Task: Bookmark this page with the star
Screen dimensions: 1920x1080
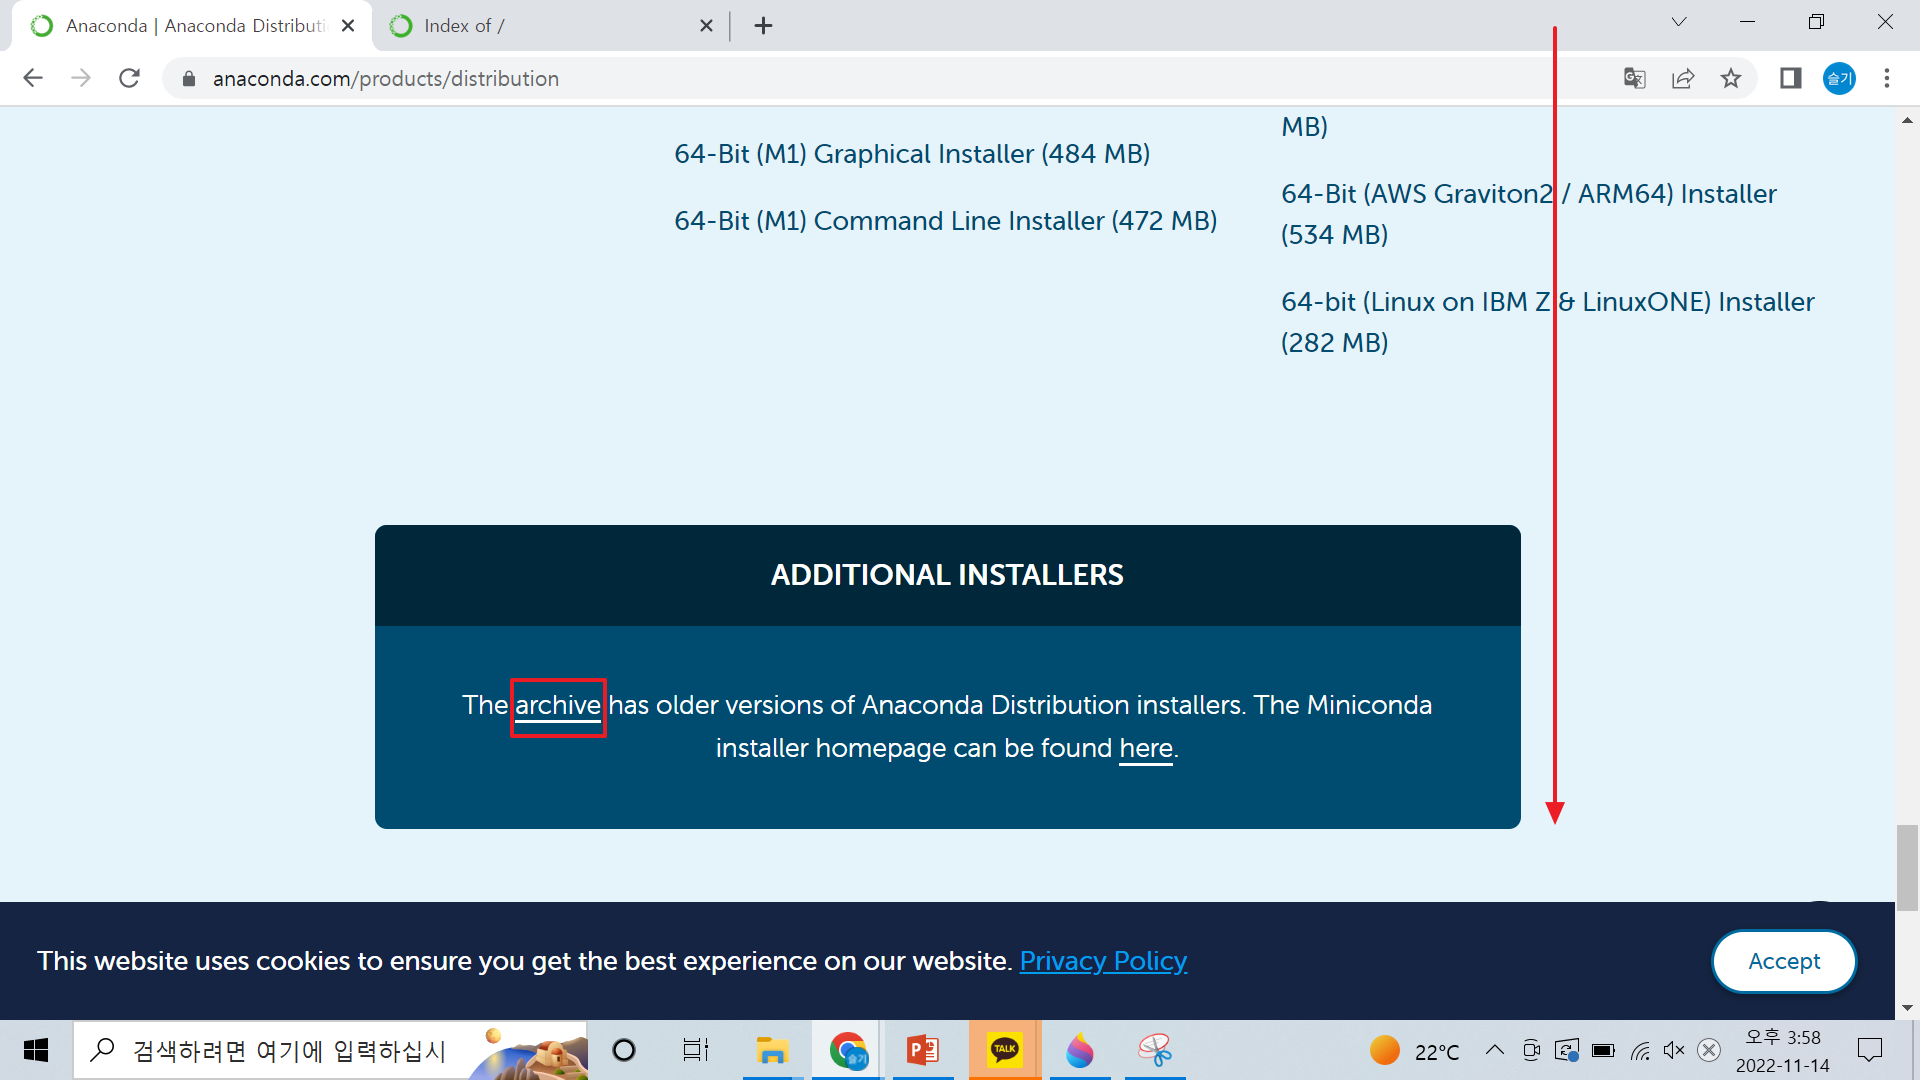Action: [x=1731, y=78]
